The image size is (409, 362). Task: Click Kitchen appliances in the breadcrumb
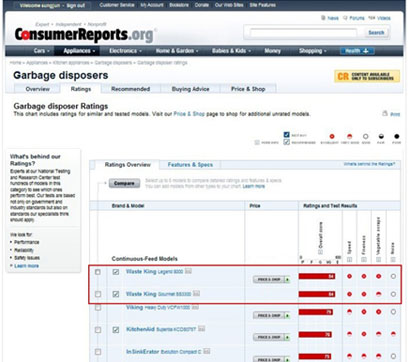pos(71,63)
